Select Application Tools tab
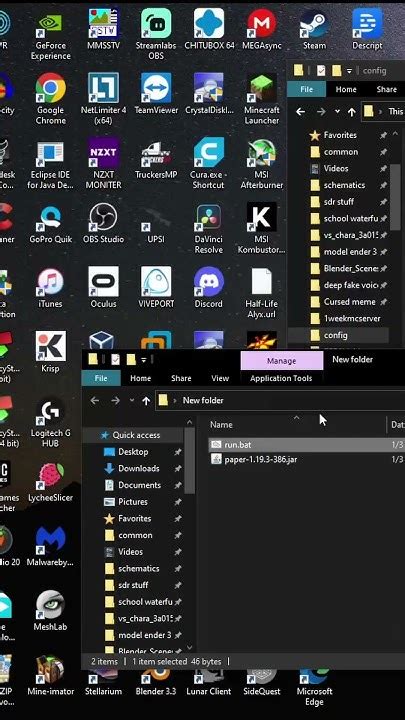 (281, 378)
